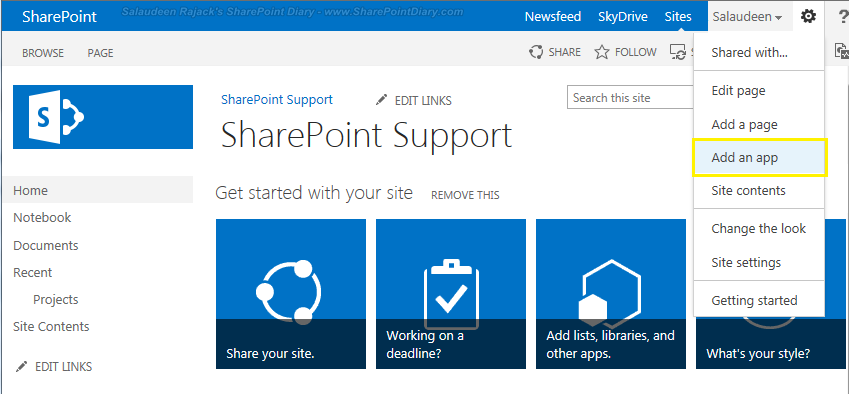Click the SharePoint Support page title
This screenshot has height=394, width=849.
pos(367,135)
